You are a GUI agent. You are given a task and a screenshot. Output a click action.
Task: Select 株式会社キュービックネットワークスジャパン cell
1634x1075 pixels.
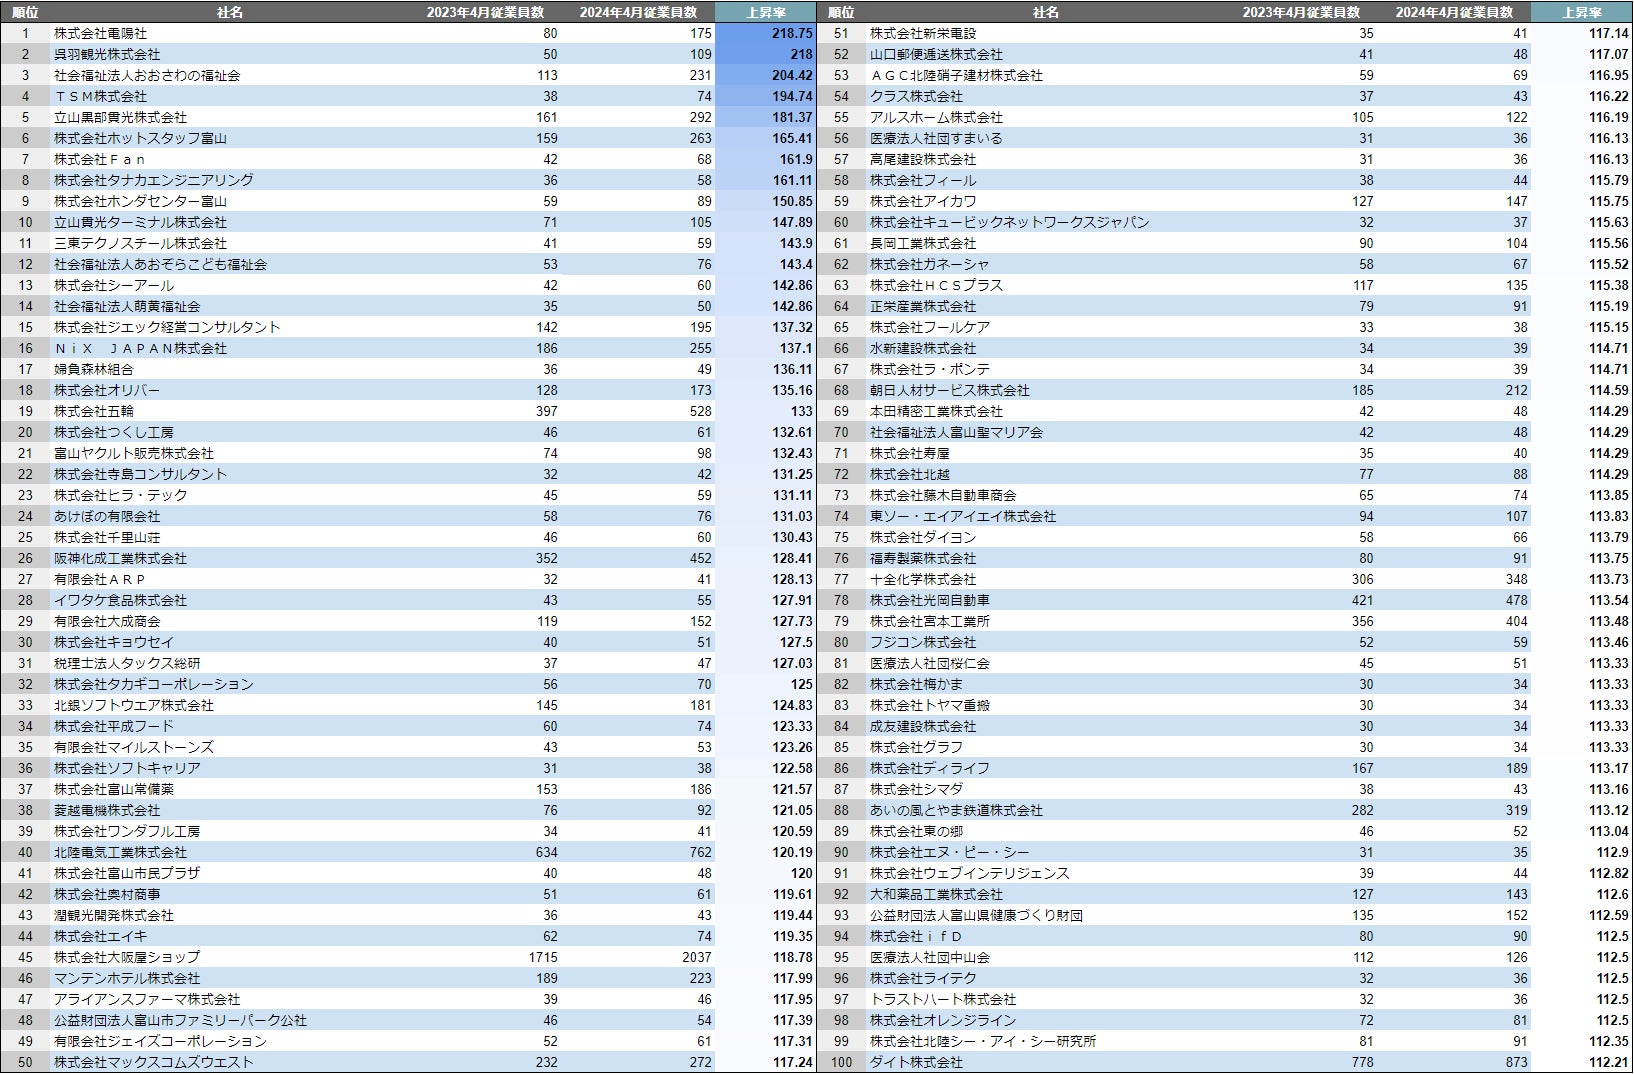point(1010,222)
